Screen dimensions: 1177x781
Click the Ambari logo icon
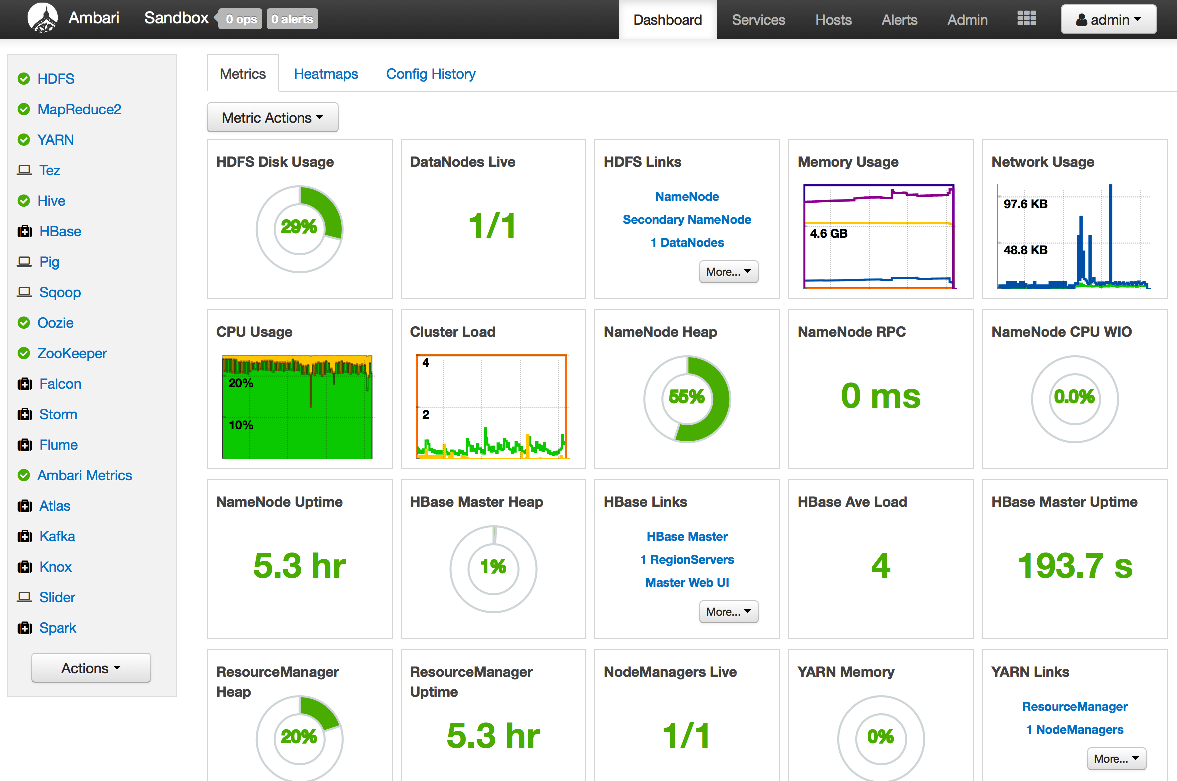43,18
